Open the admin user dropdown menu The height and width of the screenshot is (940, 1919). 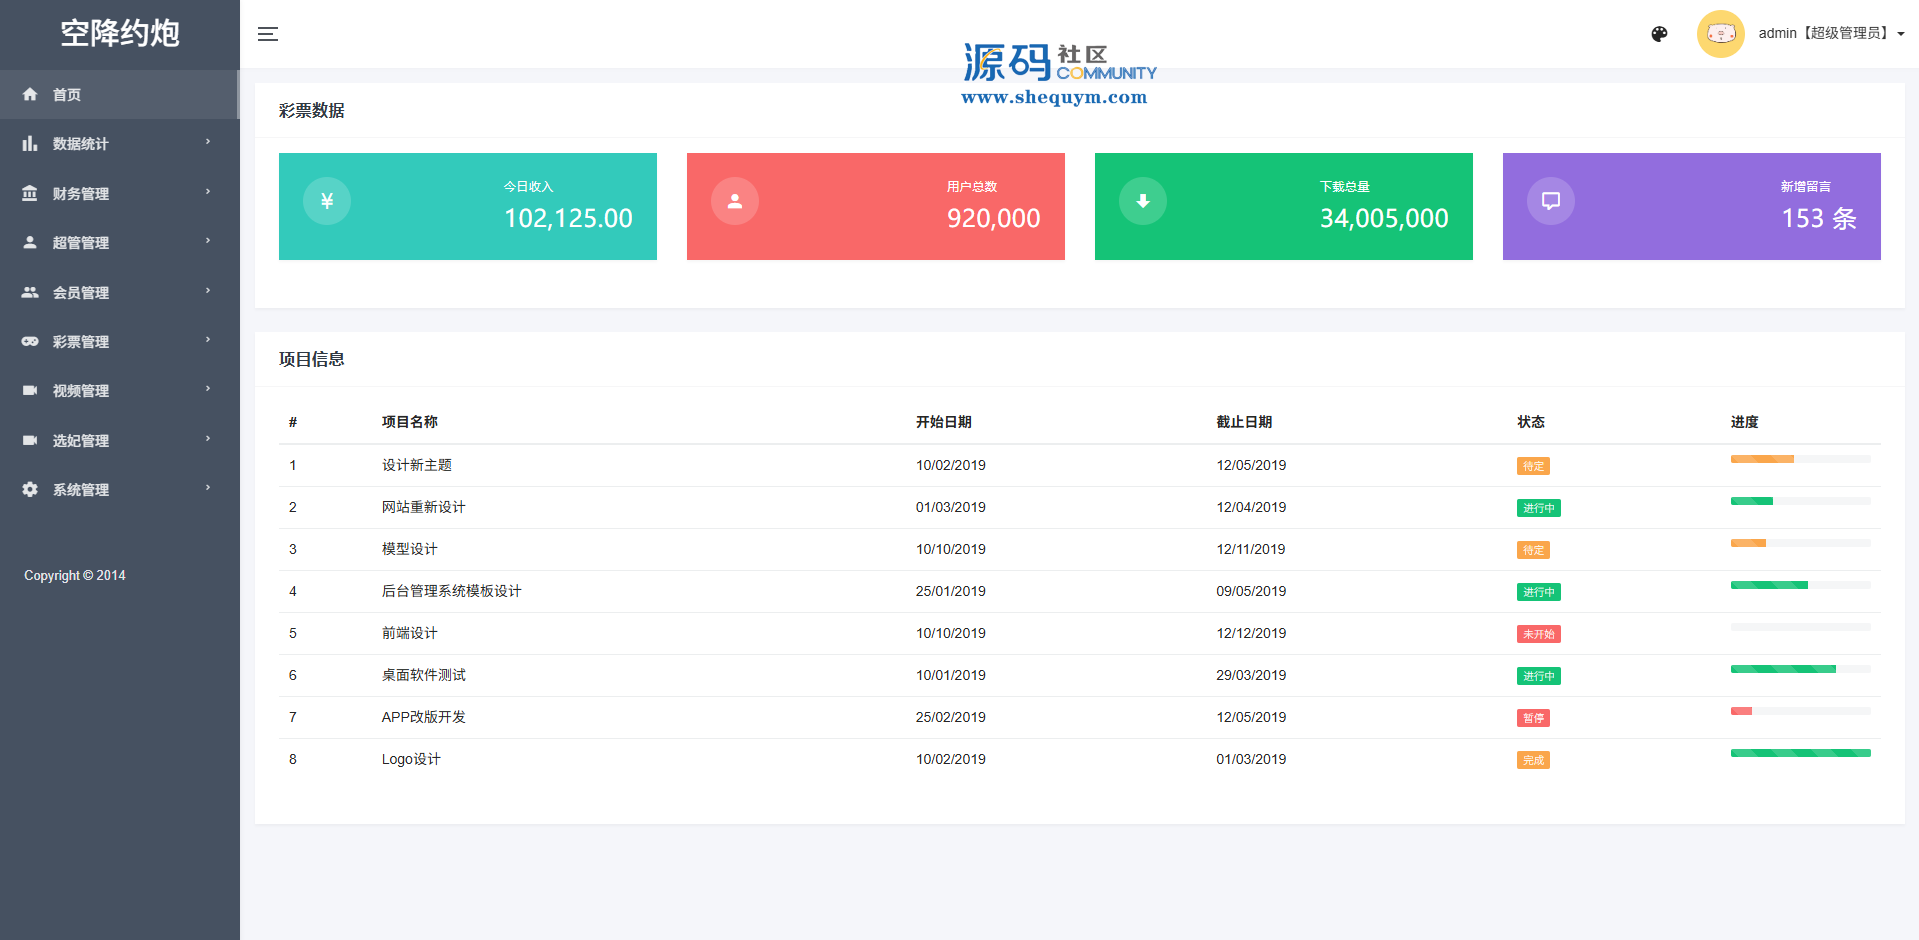coord(1830,34)
